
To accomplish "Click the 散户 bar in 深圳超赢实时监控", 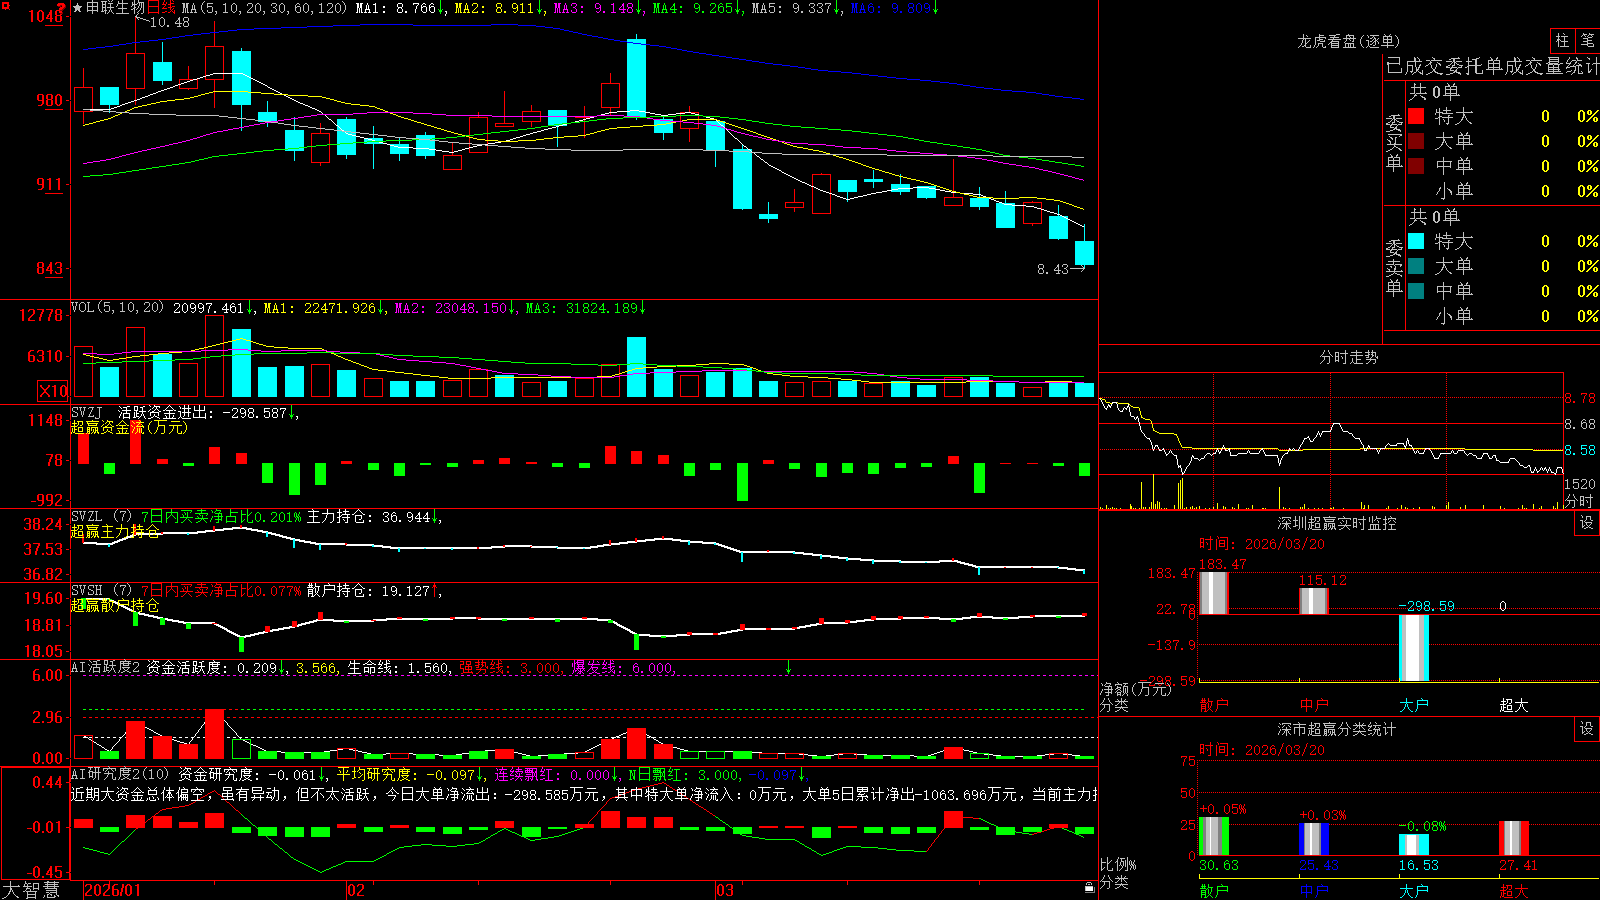I will 1214,593.
